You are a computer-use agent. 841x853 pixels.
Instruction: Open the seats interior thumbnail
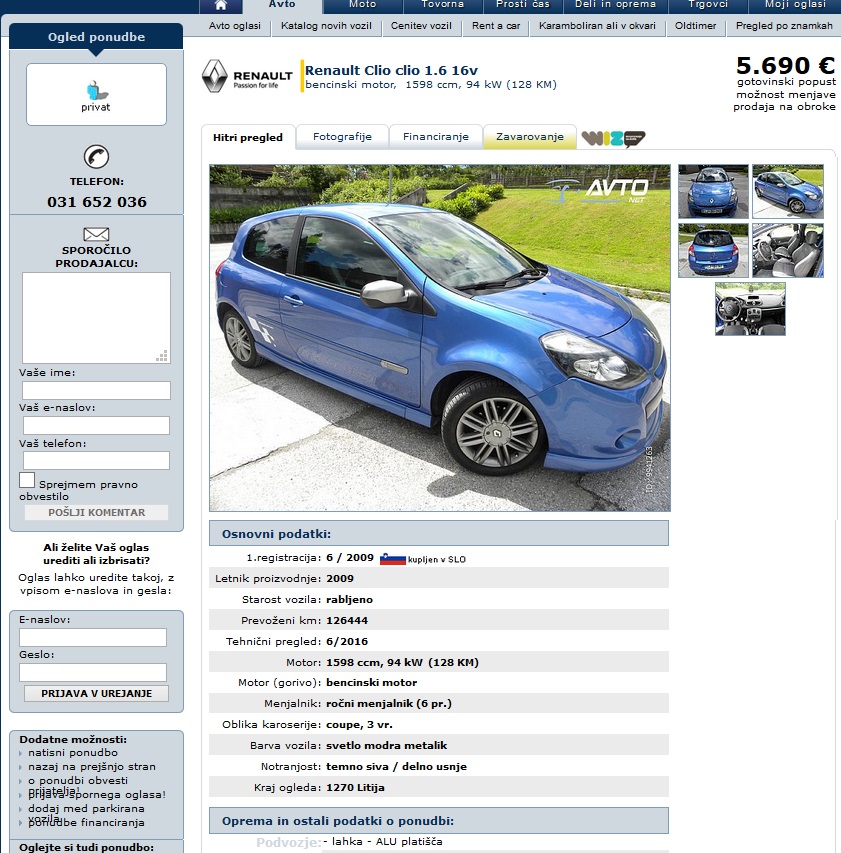click(788, 250)
